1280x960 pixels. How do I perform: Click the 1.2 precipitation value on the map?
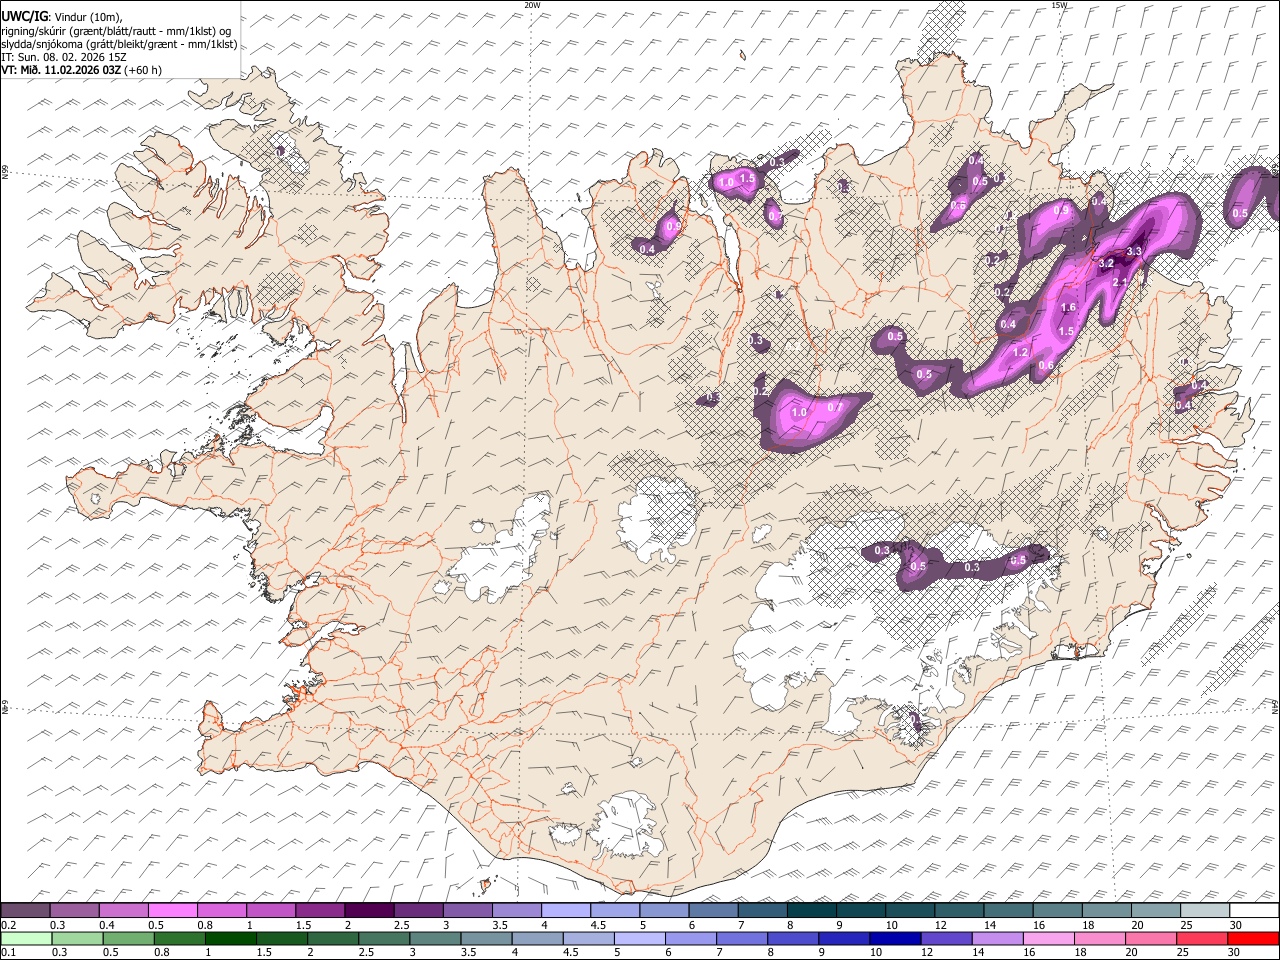click(x=1021, y=353)
